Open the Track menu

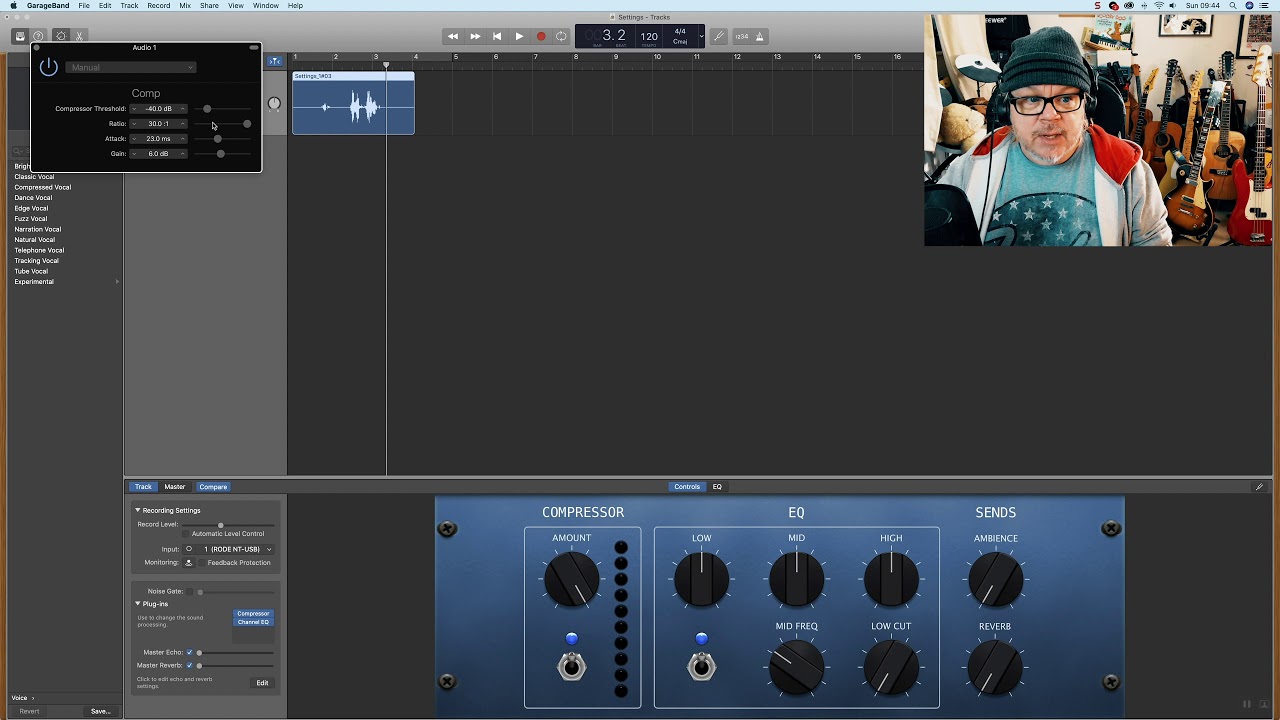click(x=129, y=6)
